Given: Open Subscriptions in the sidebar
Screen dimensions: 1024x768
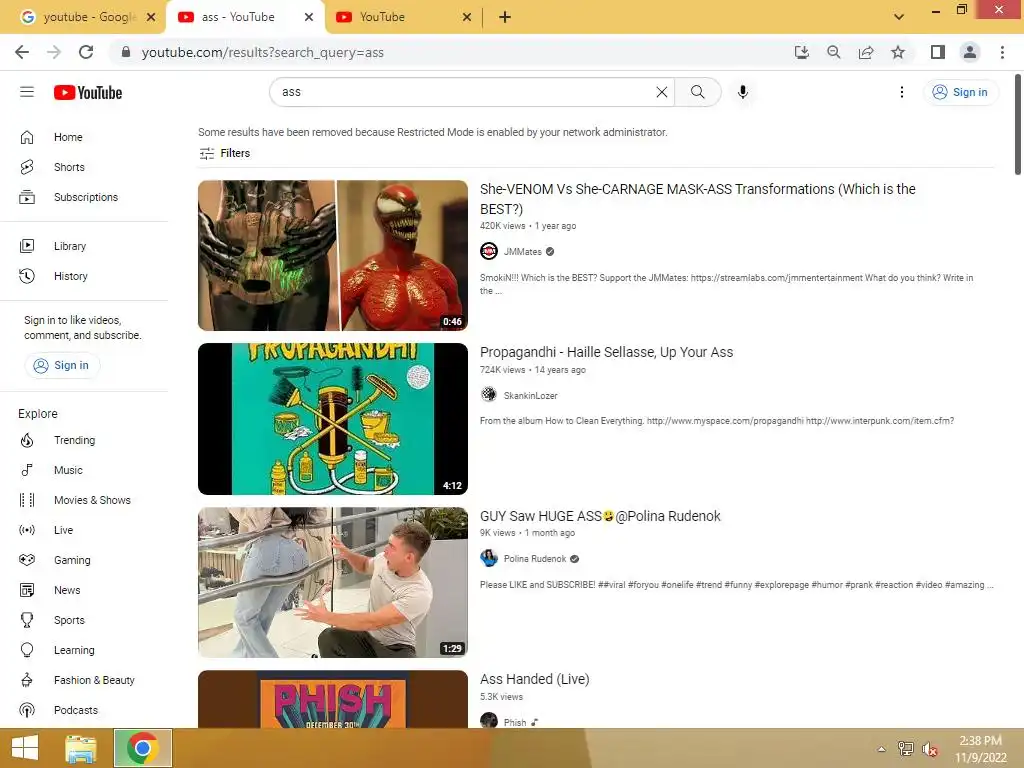Looking at the screenshot, I should [84, 197].
